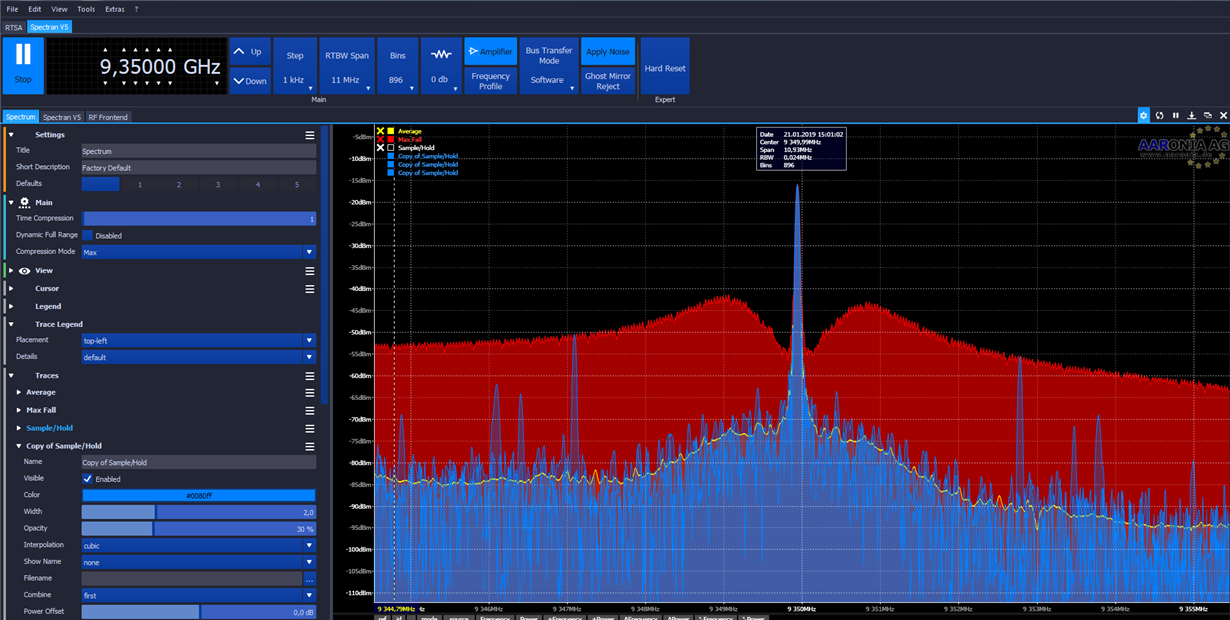Pause the spectrum view via the small pause icon
This screenshot has height=620, width=1230.
1176,116
